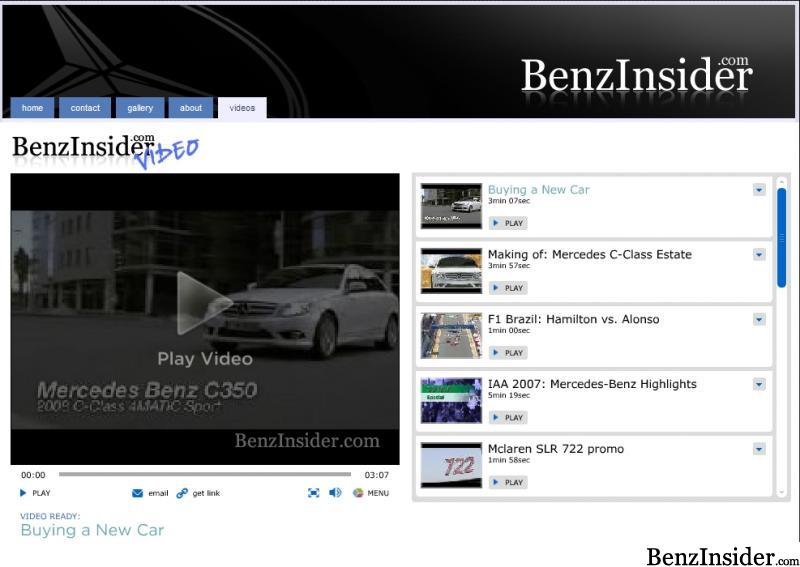Screen dimensions: 800x567
Task: Open the Mclaren SLR 722 promo title
Action: coord(556,449)
